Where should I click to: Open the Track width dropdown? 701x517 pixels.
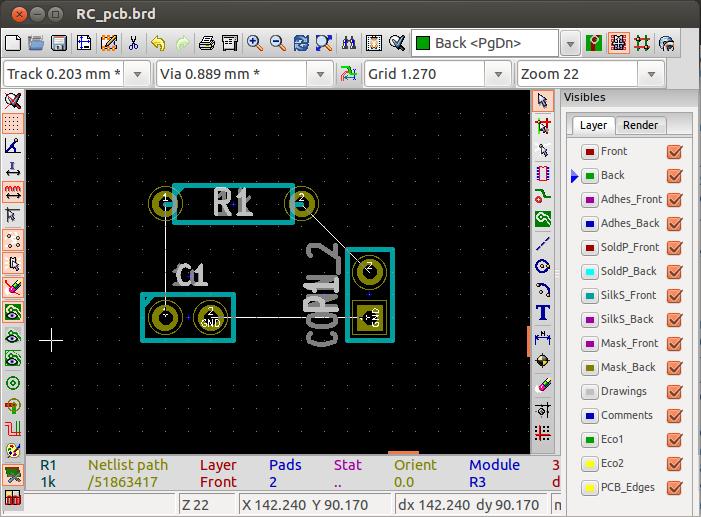pos(143,74)
